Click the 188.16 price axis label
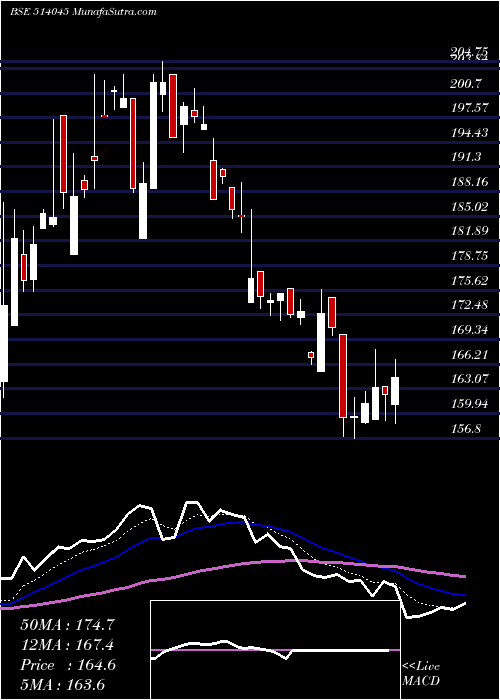Viewport: 500px width, 700px height. pyautogui.click(x=470, y=182)
